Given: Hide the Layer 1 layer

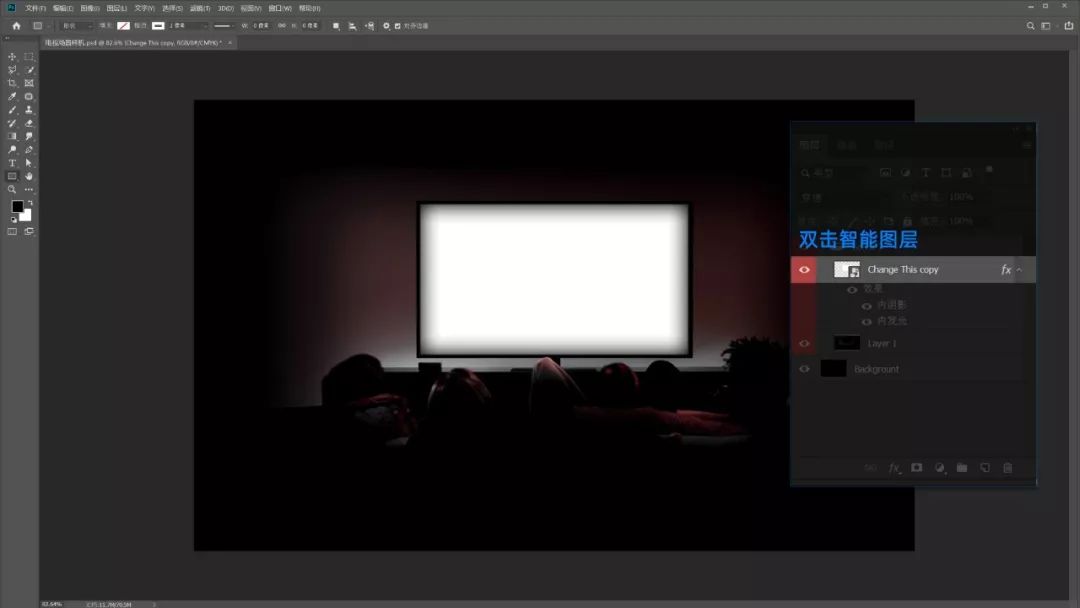Looking at the screenshot, I should [x=804, y=343].
